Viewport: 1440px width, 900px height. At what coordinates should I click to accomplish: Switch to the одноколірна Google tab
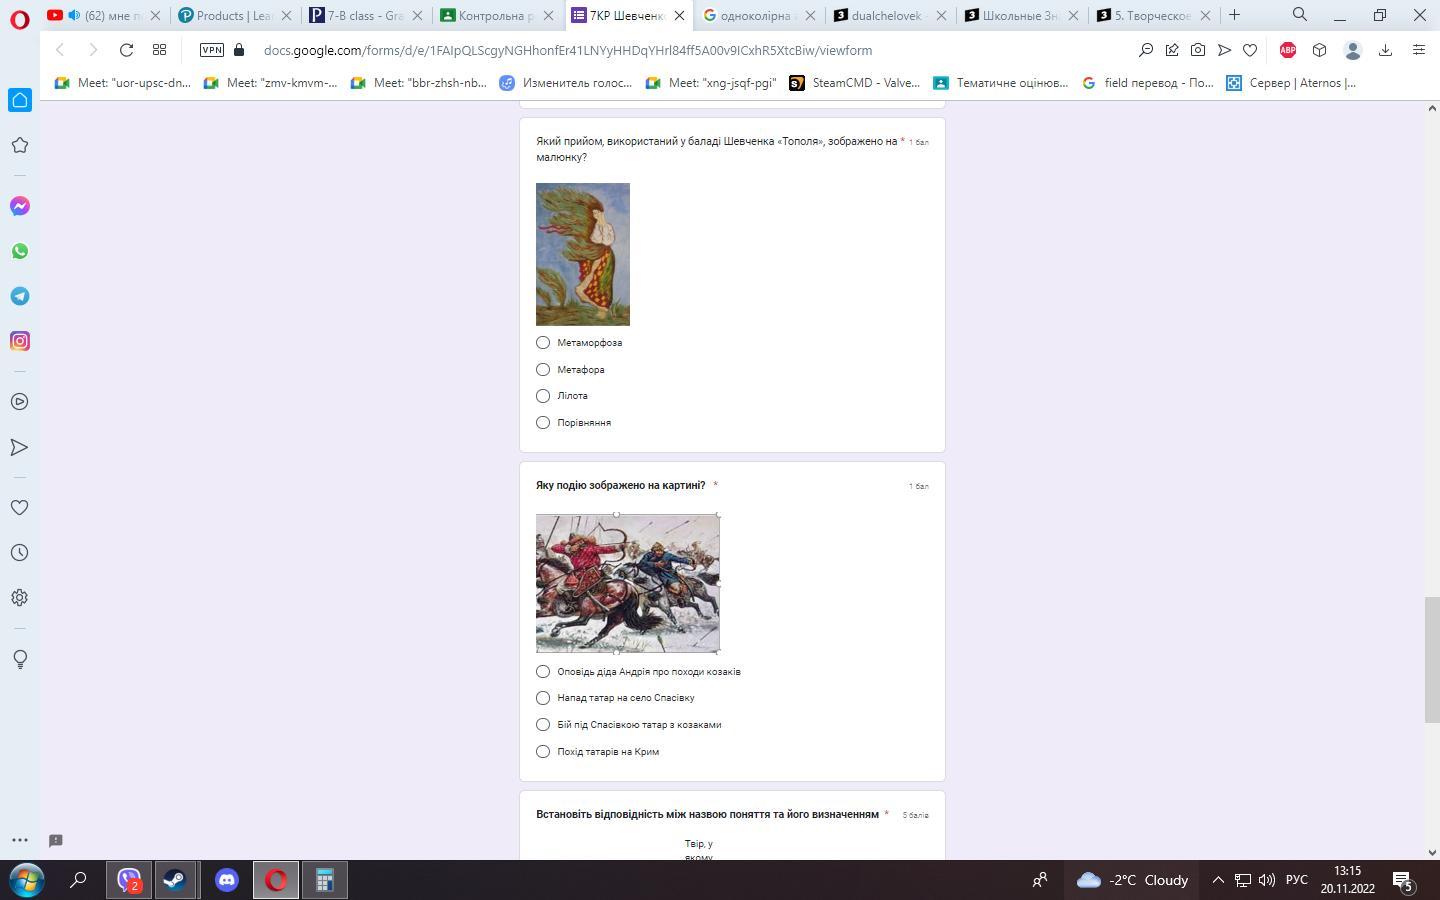759,15
